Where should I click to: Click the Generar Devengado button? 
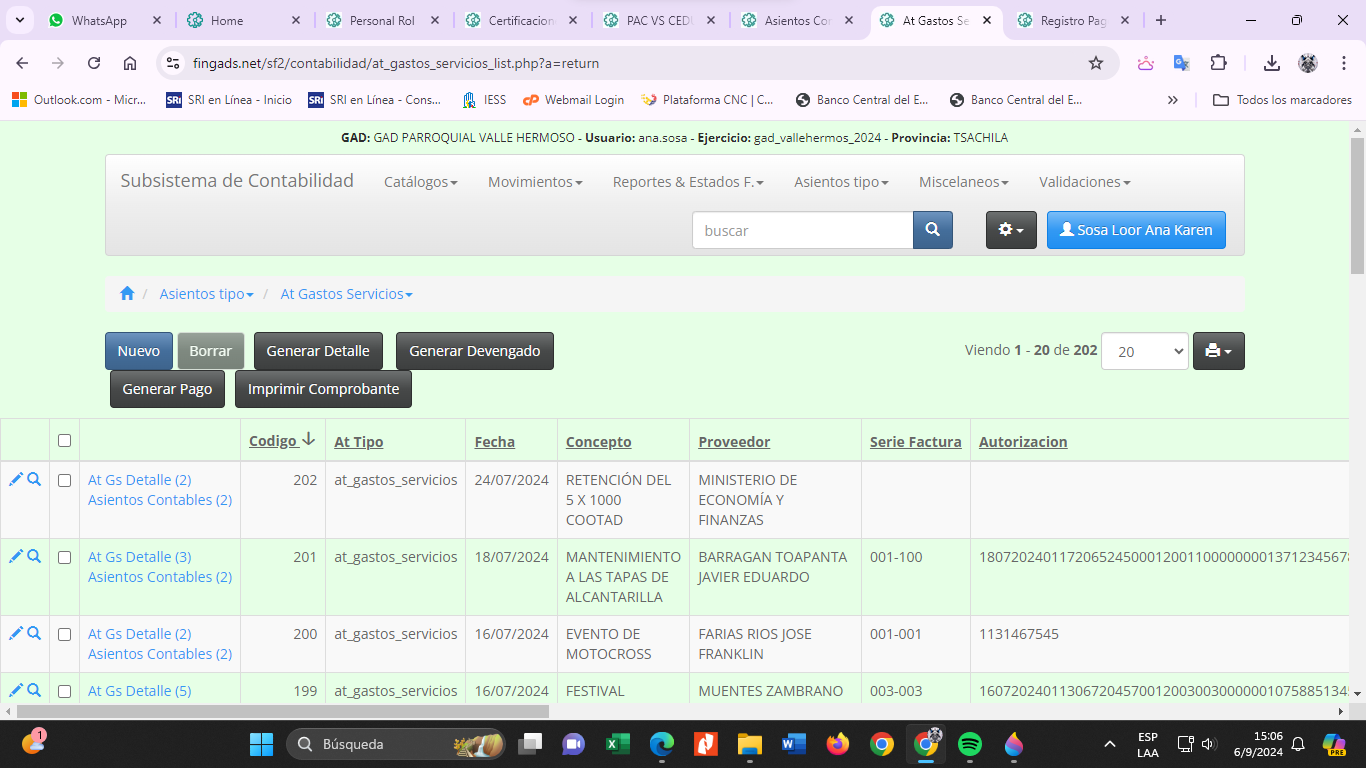[x=474, y=351]
